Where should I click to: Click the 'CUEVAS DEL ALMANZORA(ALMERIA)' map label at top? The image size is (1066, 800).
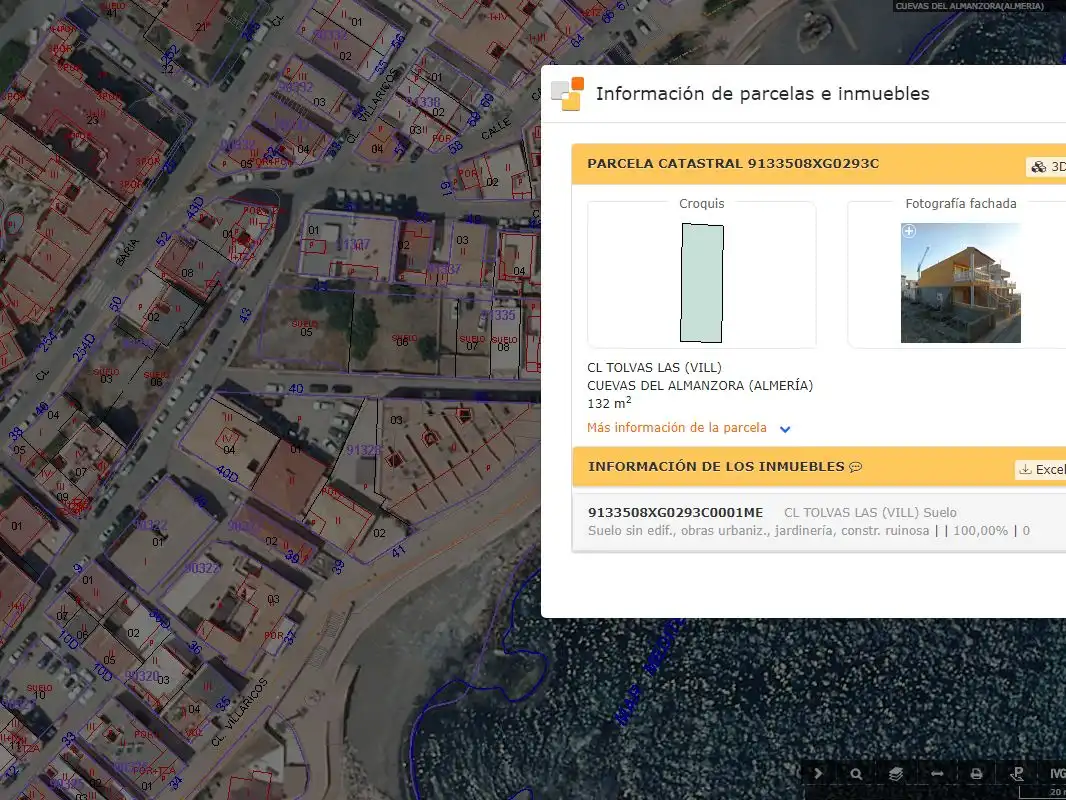pyautogui.click(x=969, y=6)
